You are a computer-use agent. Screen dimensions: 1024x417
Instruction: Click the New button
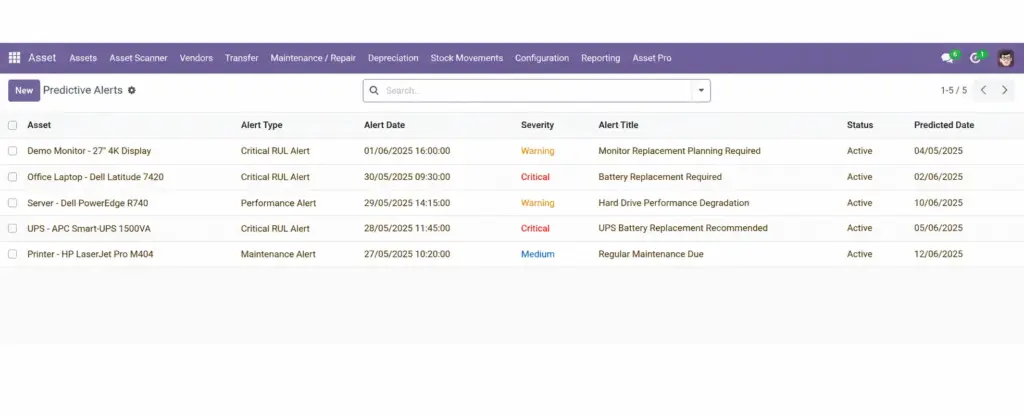(24, 91)
